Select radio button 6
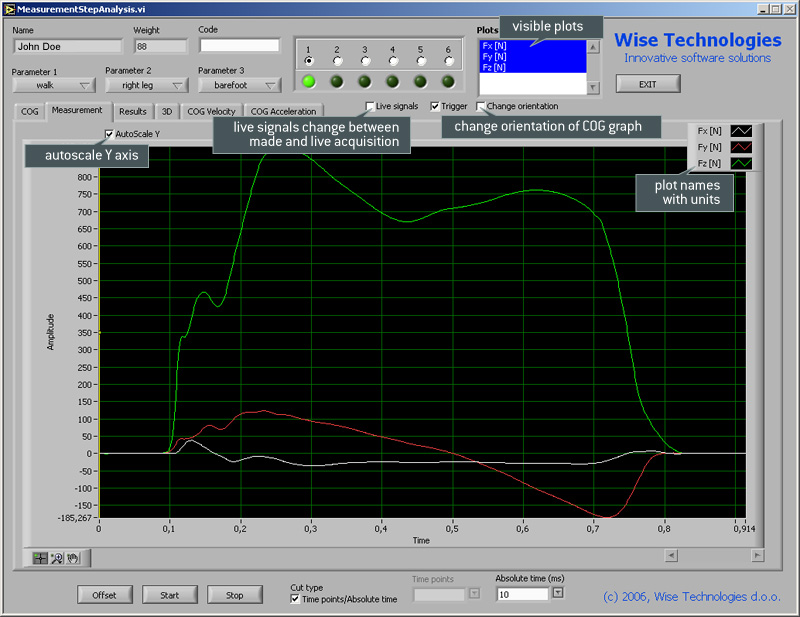Image resolution: width=800 pixels, height=617 pixels. pyautogui.click(x=448, y=61)
